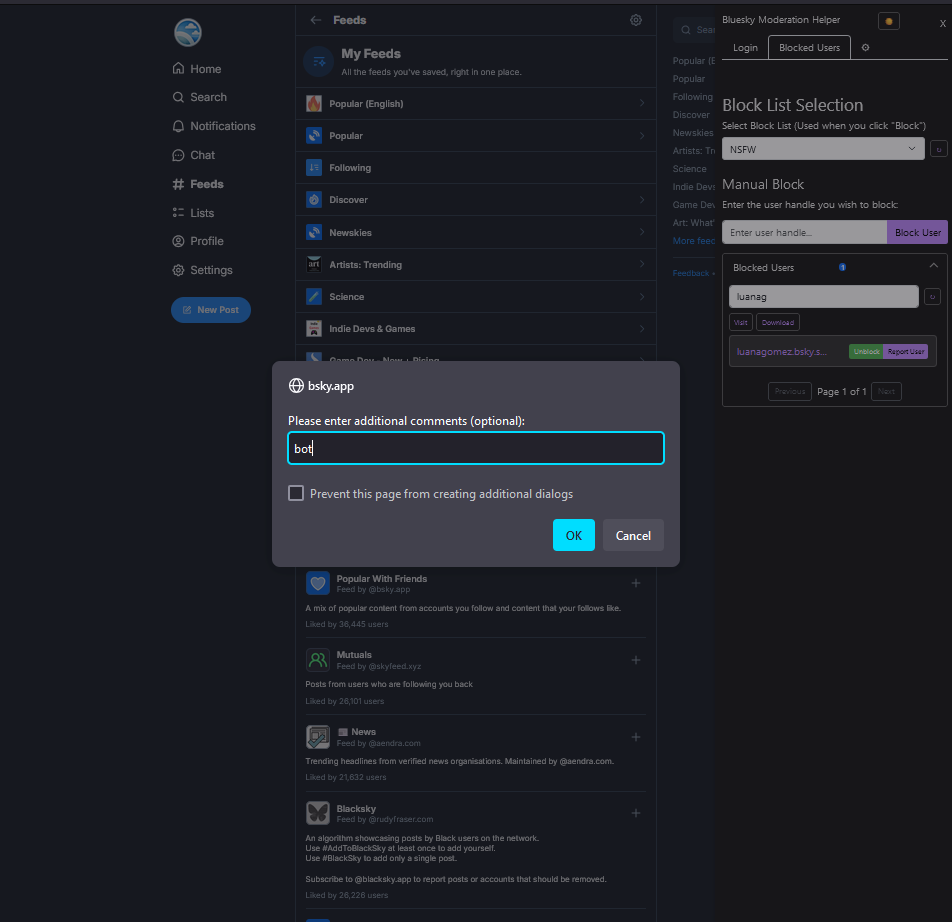Click Report User for luanagomez
Screen dimensions: 952x922
pos(905,351)
